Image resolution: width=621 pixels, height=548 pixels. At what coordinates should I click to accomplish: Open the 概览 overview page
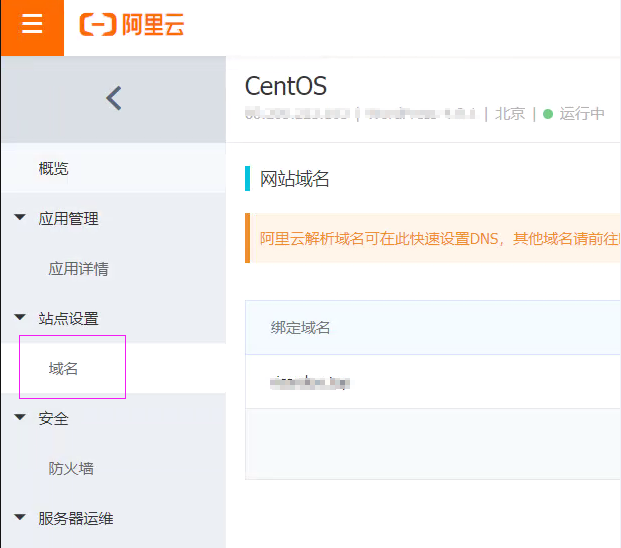pyautogui.click(x=54, y=169)
